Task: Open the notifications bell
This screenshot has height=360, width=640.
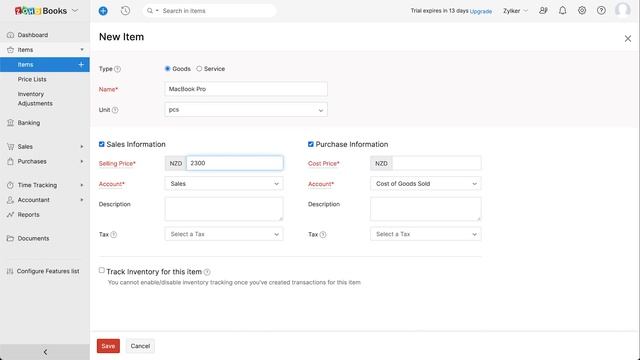Action: pos(562,11)
